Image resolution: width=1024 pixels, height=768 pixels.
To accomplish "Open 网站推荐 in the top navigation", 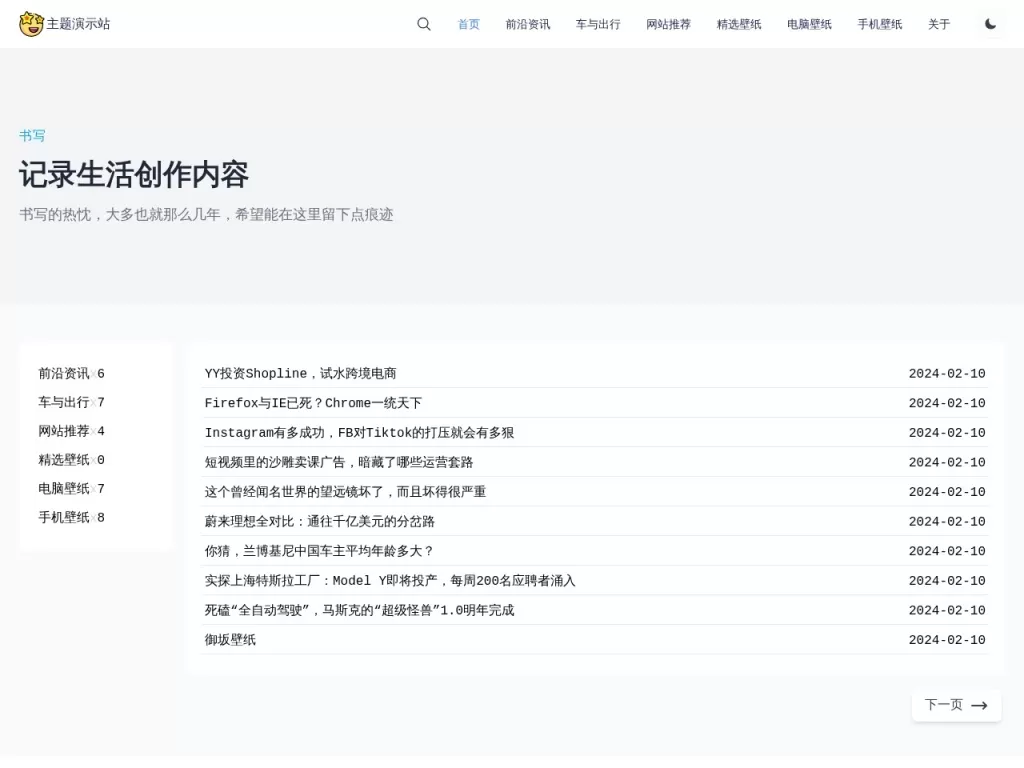I will (668, 24).
